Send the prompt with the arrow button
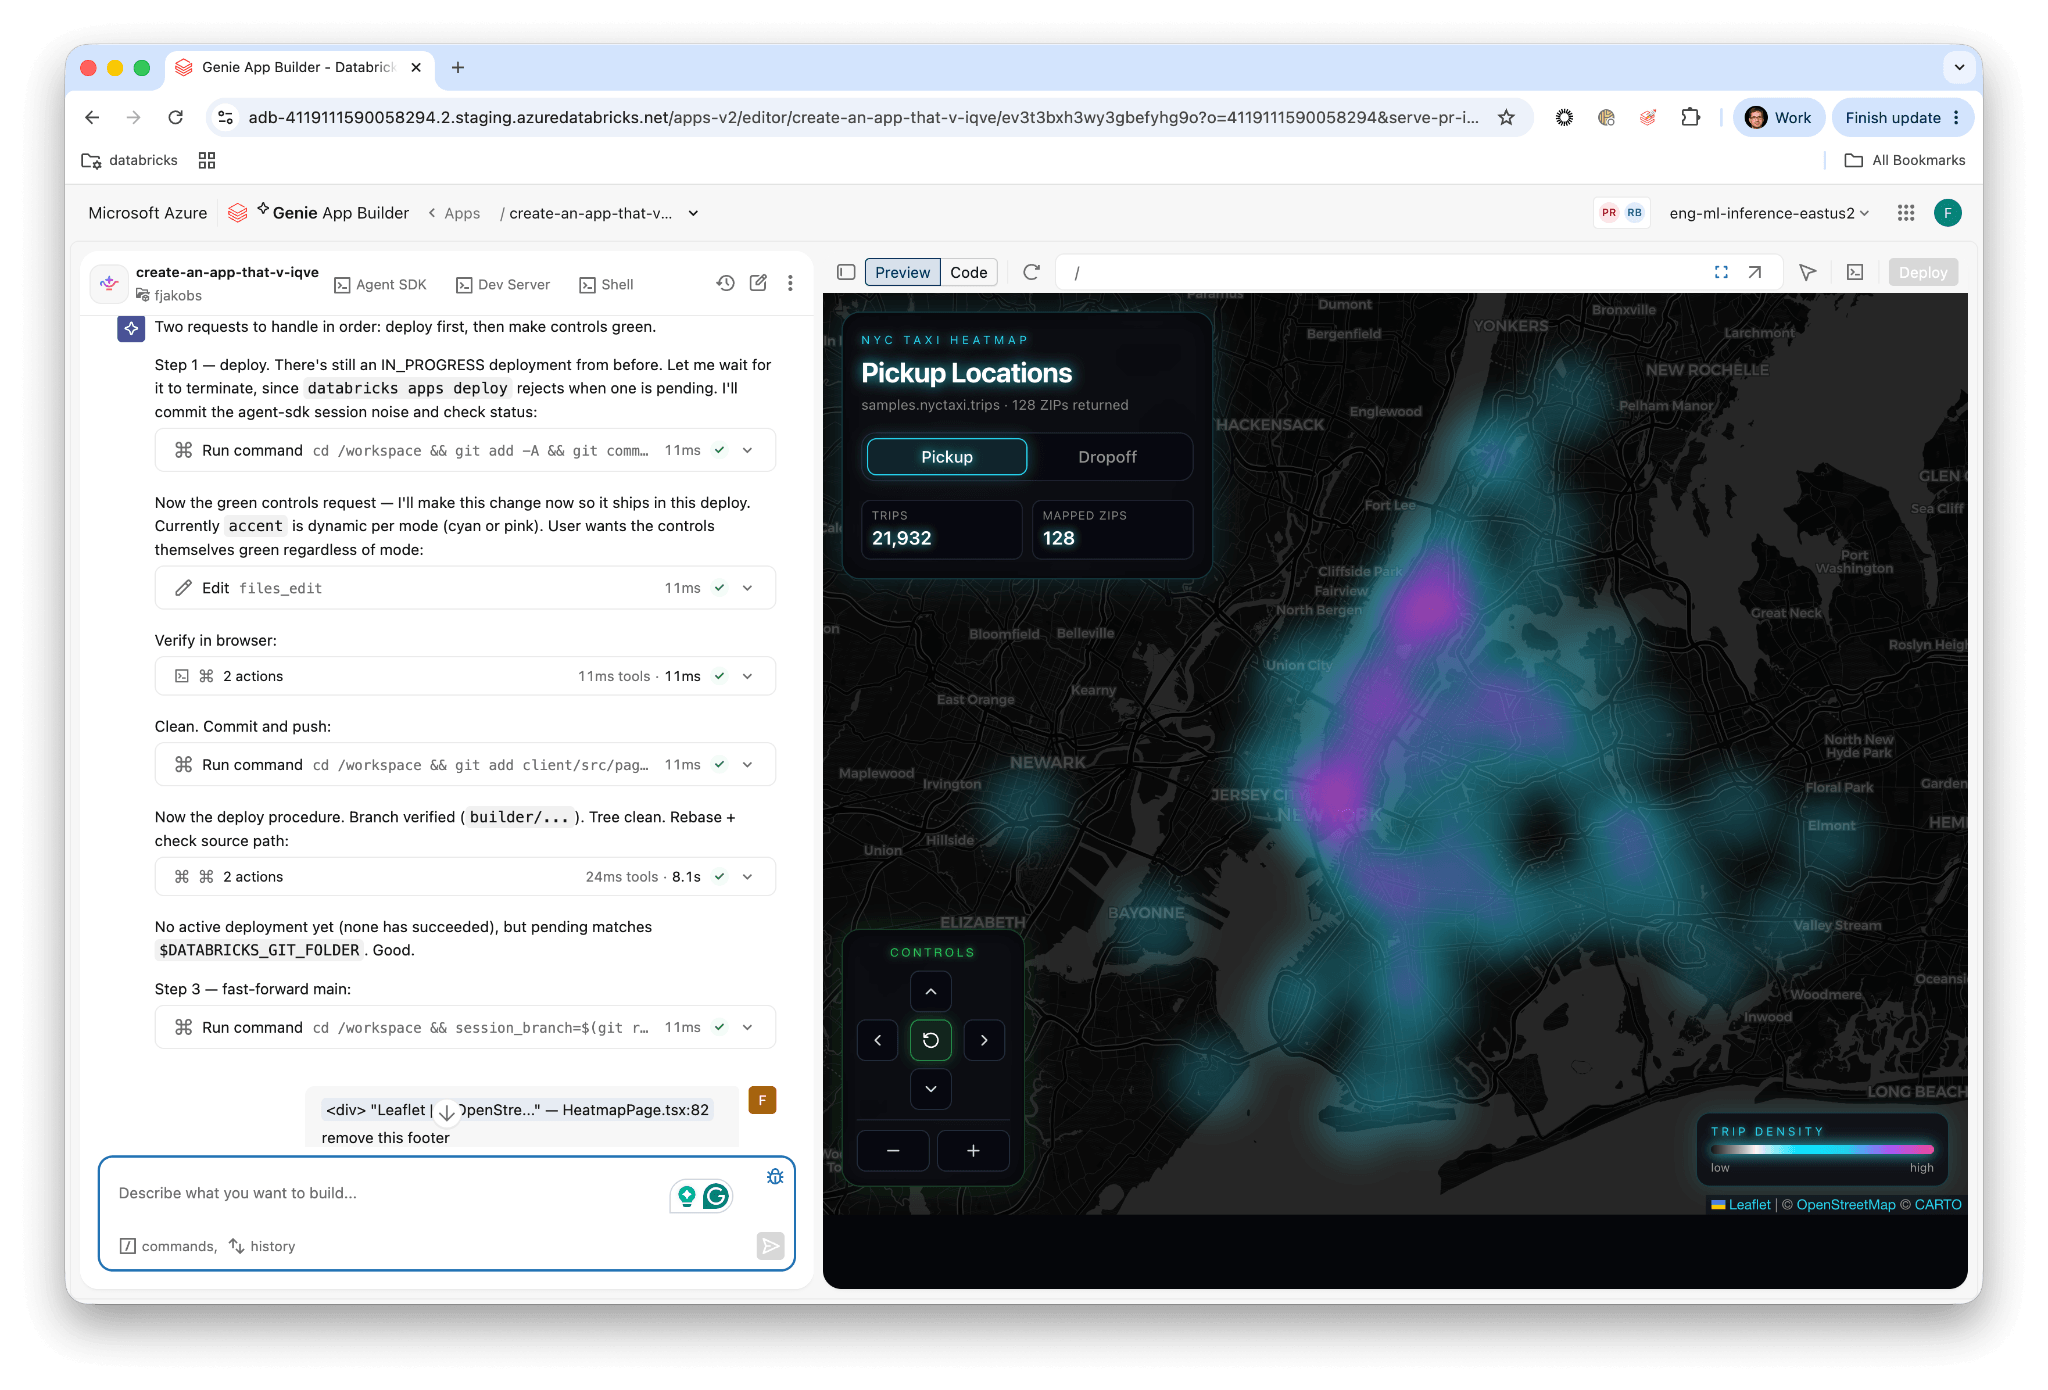Image resolution: width=2048 pixels, height=1390 pixels. click(771, 1246)
